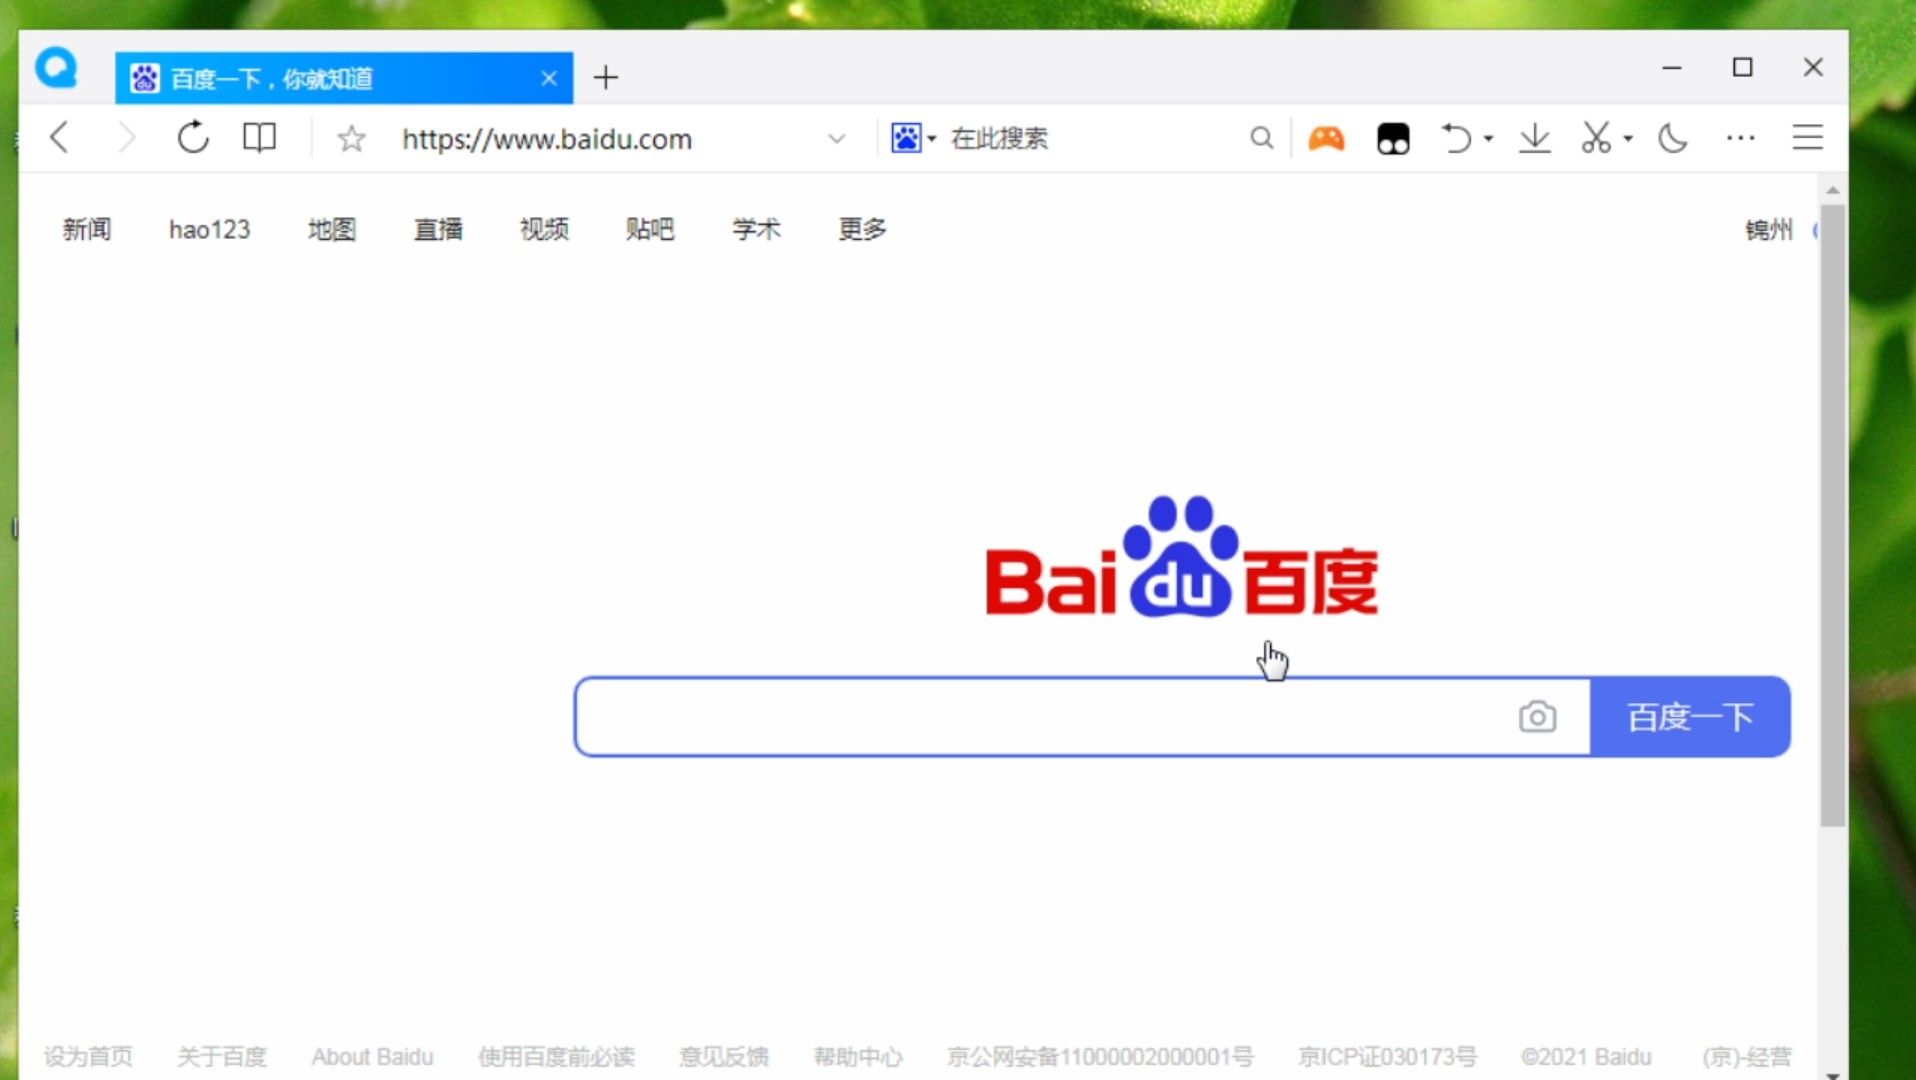Click the 百度一下 search button
Screen dimensions: 1916x1080
(x=1690, y=717)
